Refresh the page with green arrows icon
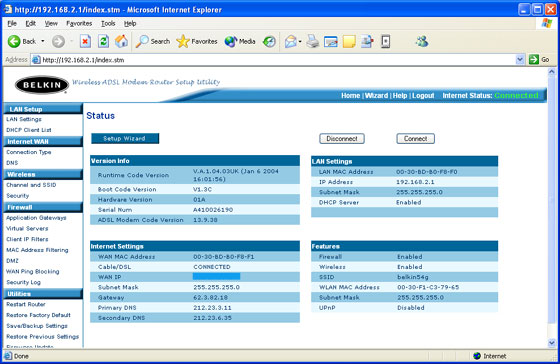This screenshot has width=560, height=364. point(103,41)
